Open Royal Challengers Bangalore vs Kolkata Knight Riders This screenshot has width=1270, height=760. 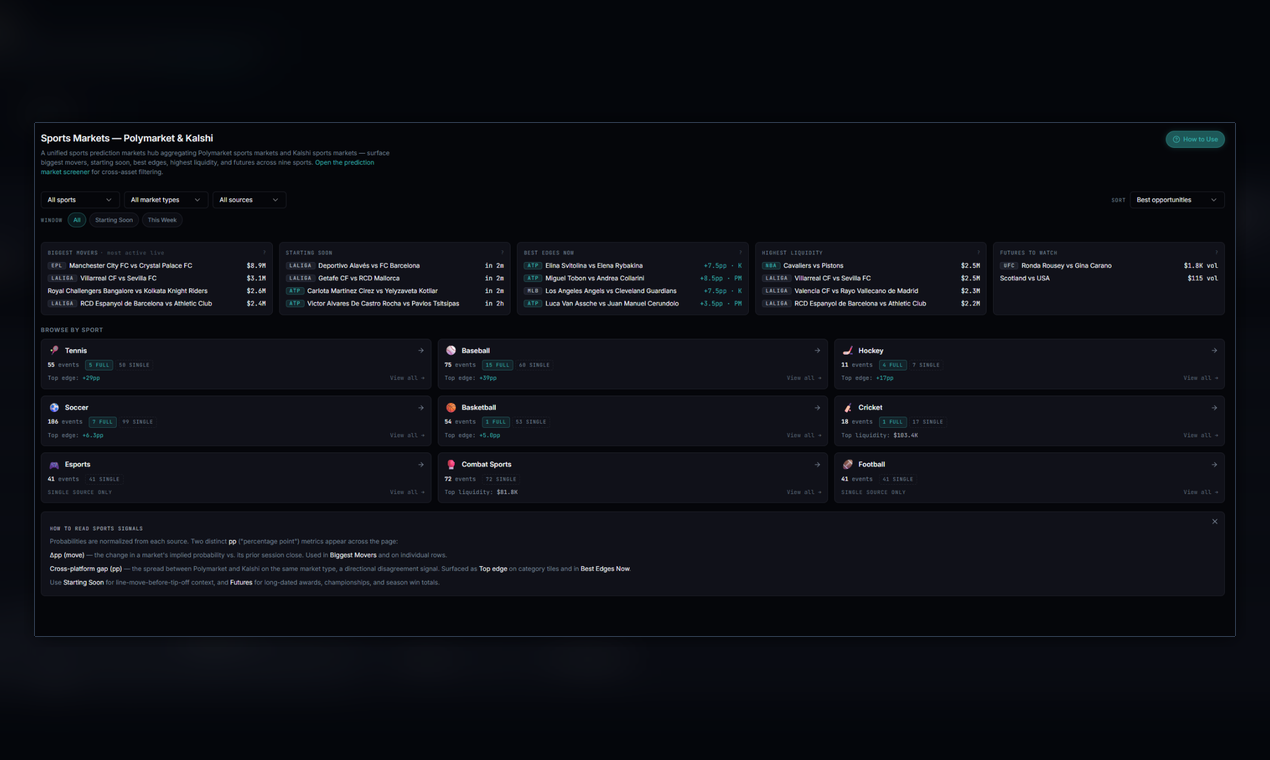pos(157,291)
